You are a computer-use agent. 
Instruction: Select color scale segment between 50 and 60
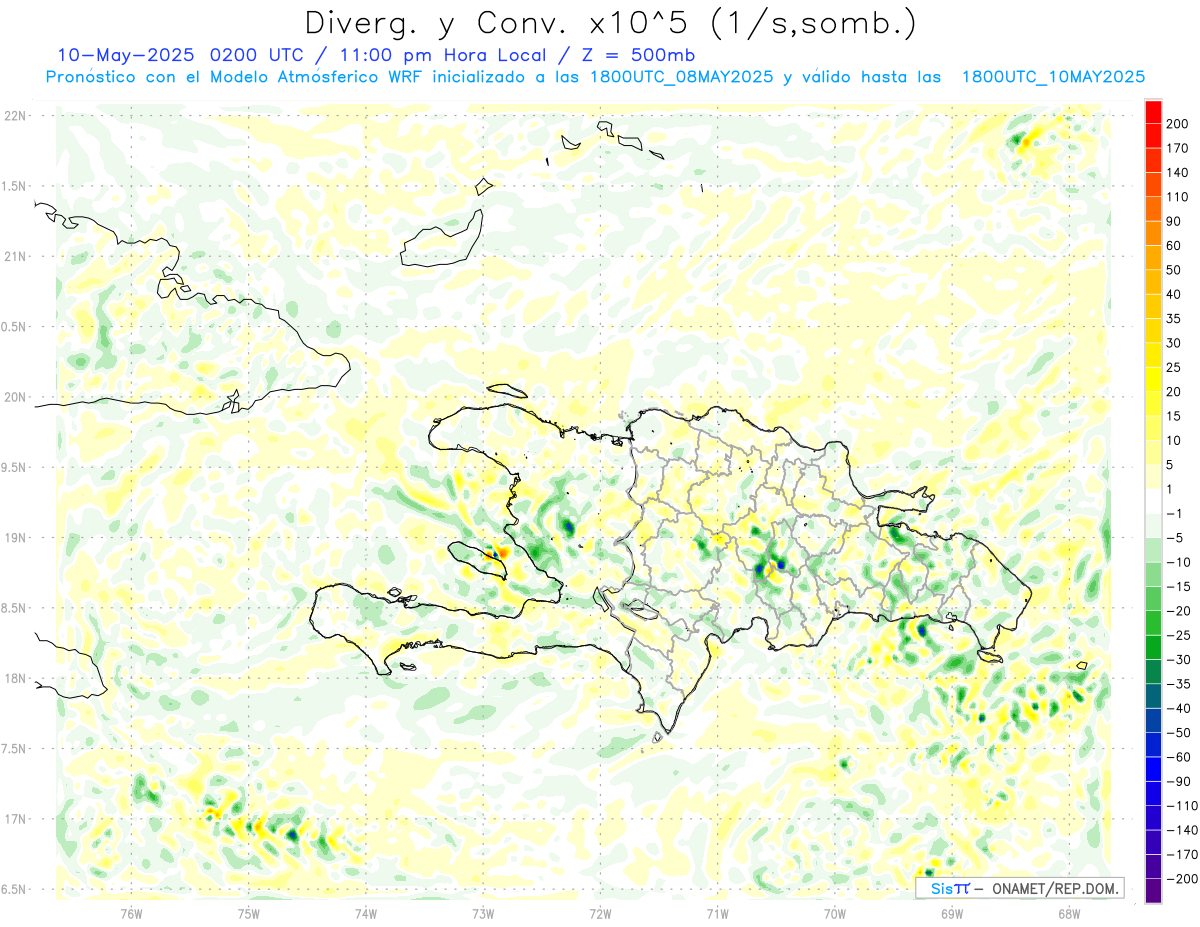click(x=1153, y=258)
